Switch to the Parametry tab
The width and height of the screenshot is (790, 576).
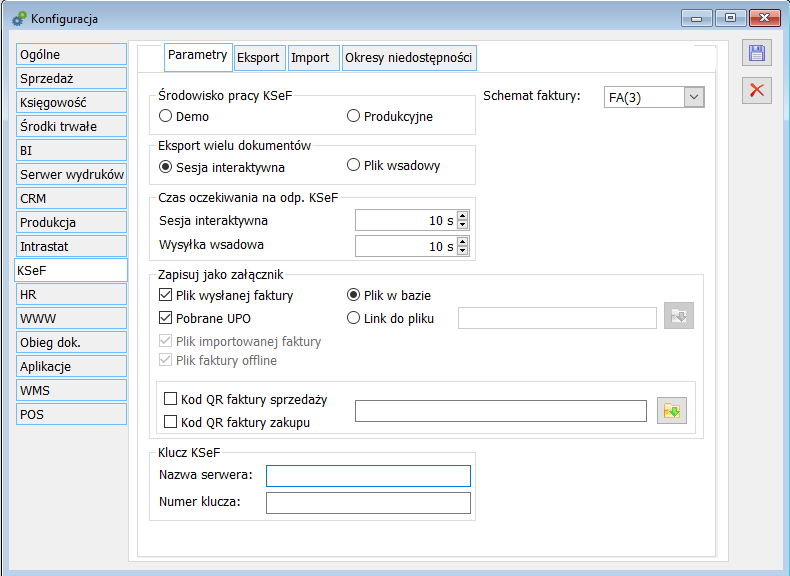(x=198, y=57)
